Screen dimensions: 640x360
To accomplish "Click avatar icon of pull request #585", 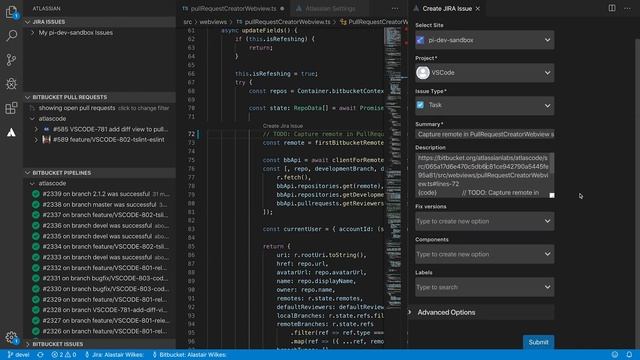I will tap(46, 129).
